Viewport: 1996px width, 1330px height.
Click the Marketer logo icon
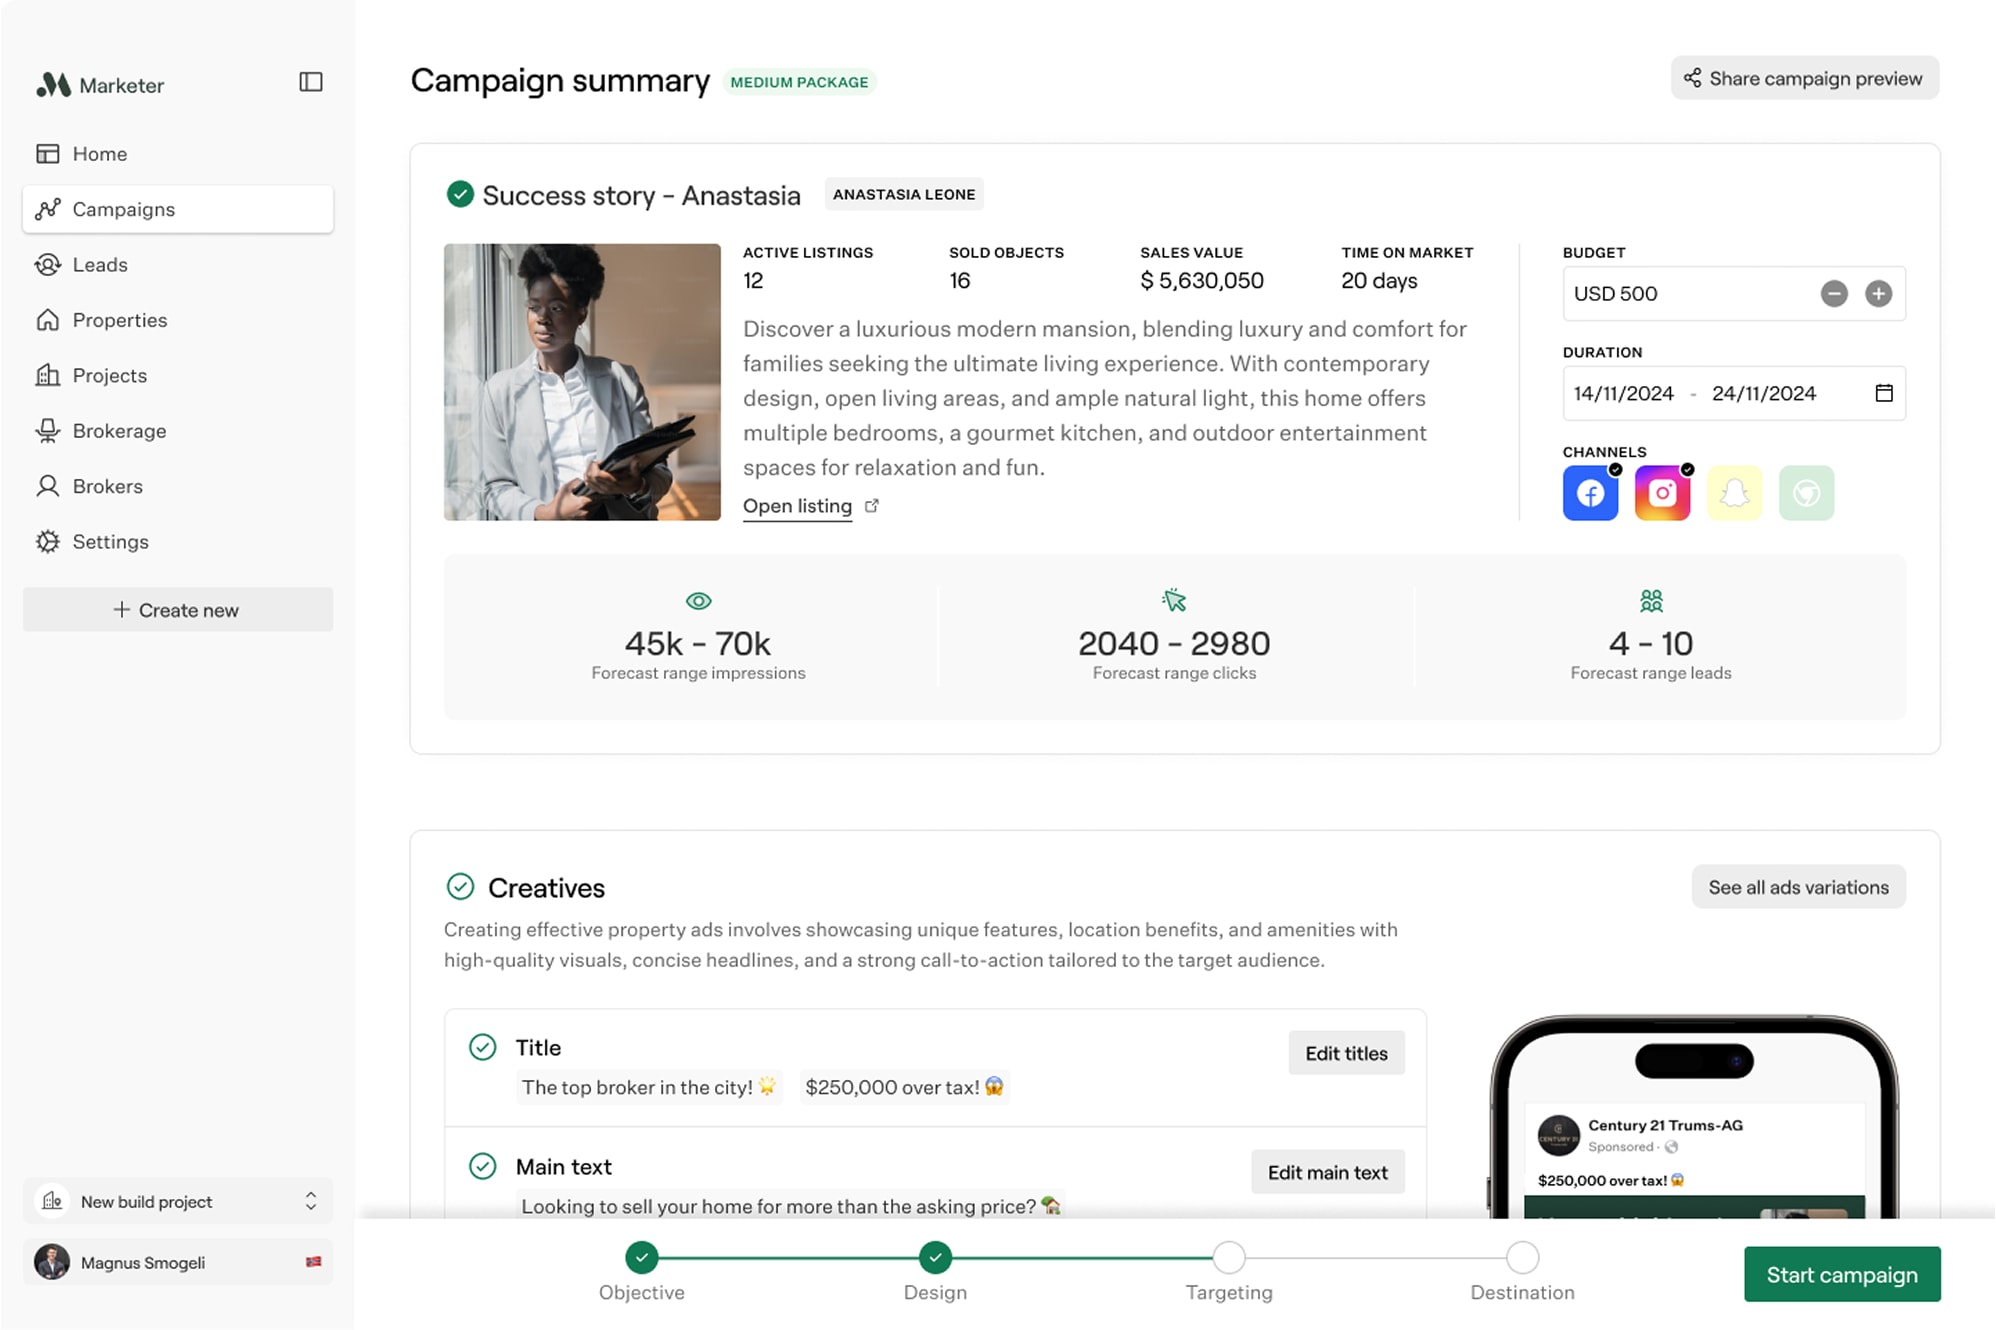pos(53,85)
